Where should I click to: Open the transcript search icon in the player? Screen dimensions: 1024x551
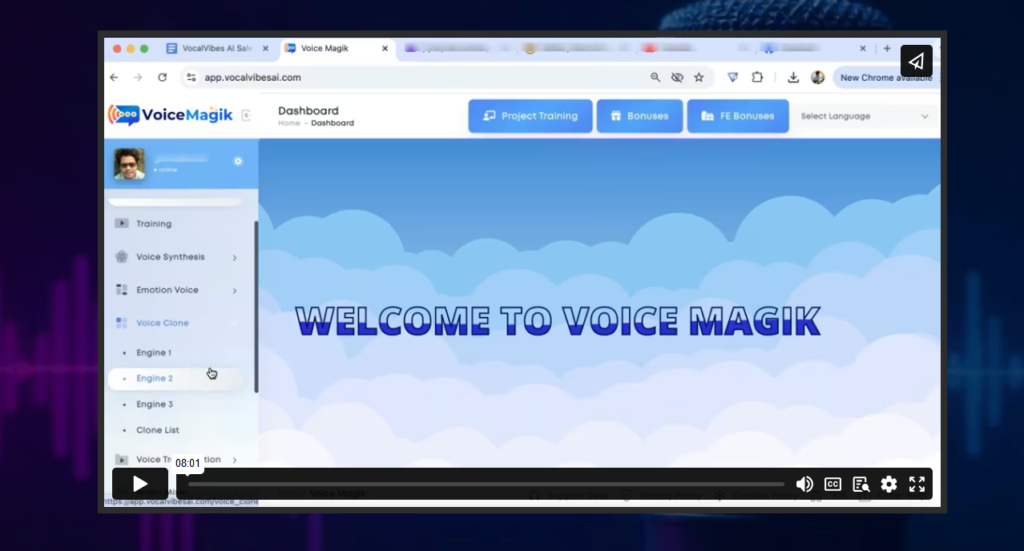tap(861, 484)
